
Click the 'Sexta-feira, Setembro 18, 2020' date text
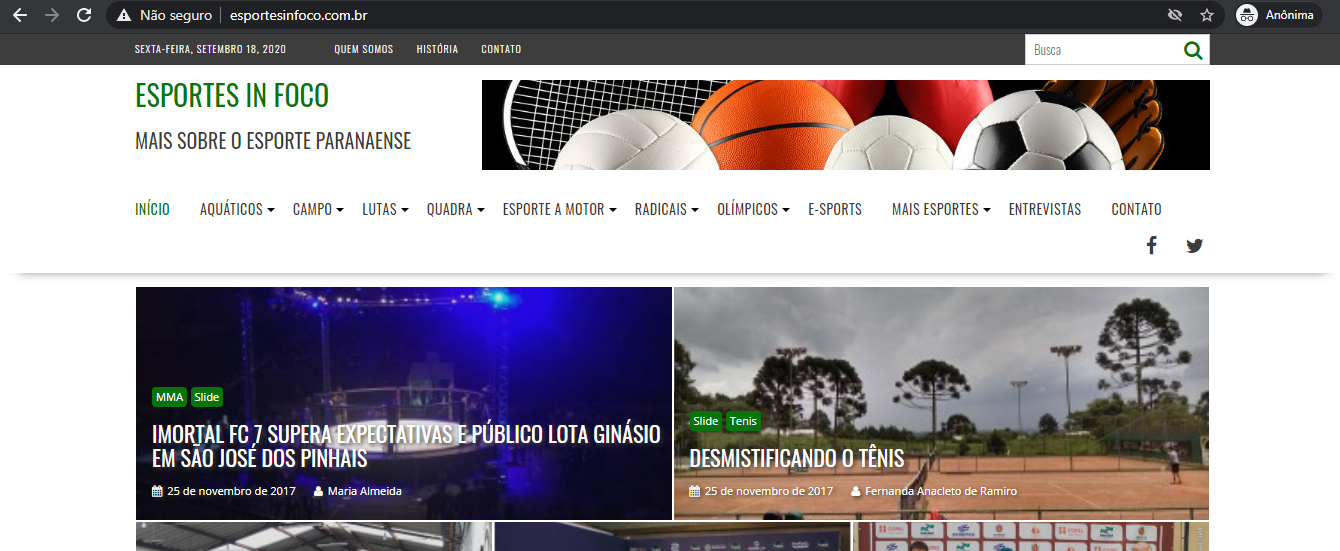tap(210, 49)
